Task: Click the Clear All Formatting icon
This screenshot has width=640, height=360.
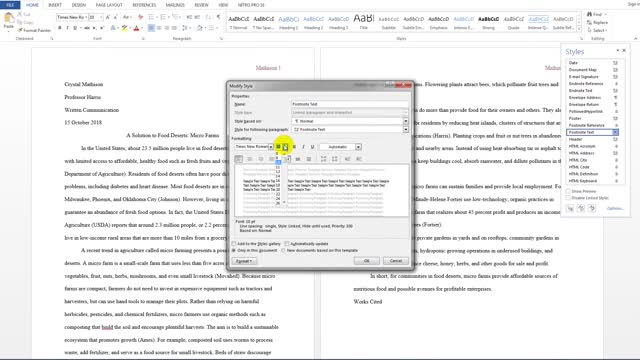Action: pos(140,17)
